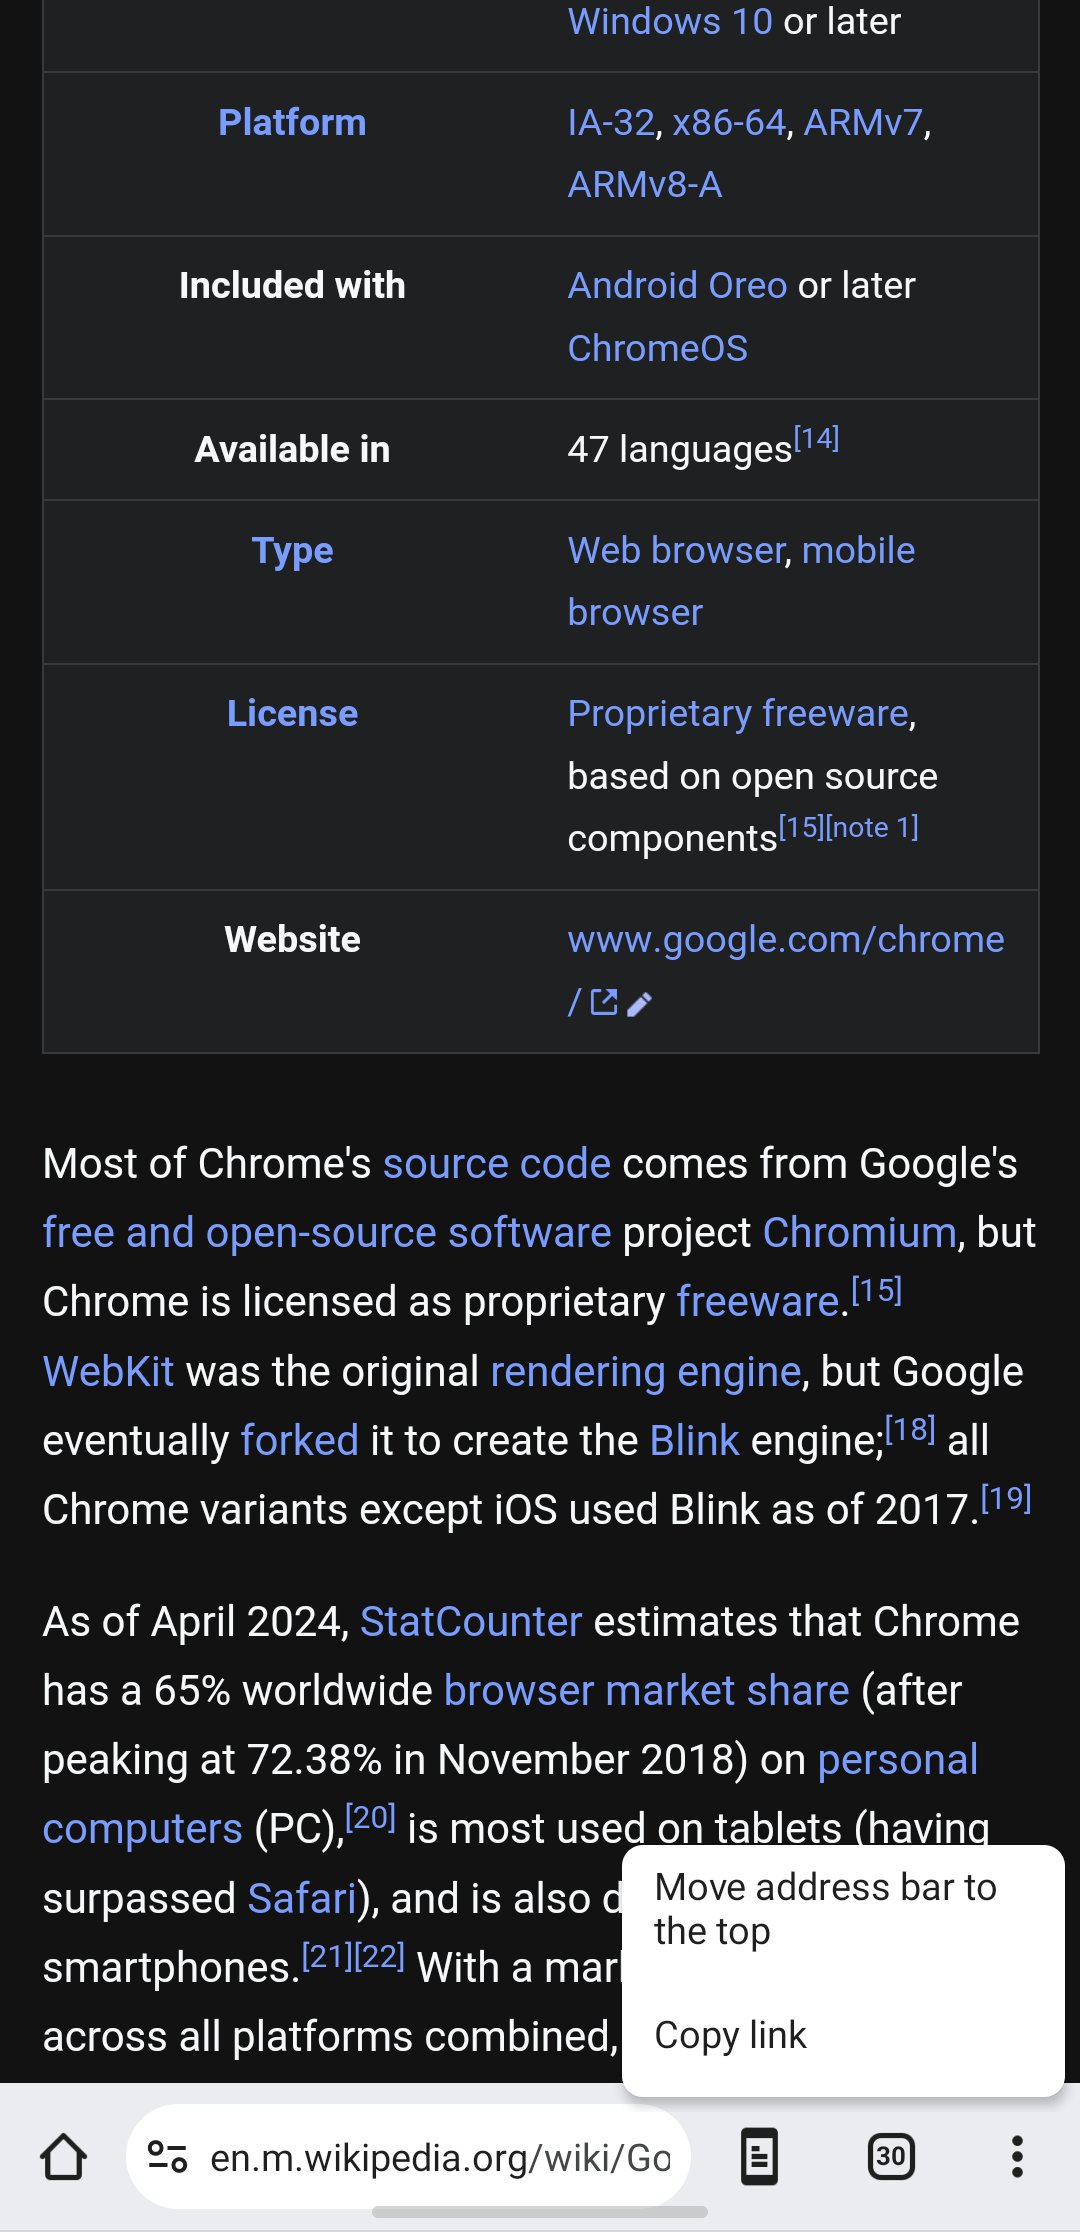Follow the IA-32 link

(x=611, y=122)
